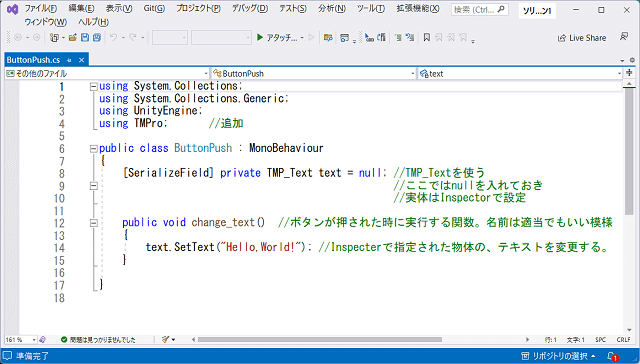Click the CRLF line ending indicator
Viewport: 640px width, 364px height.
coord(623,340)
